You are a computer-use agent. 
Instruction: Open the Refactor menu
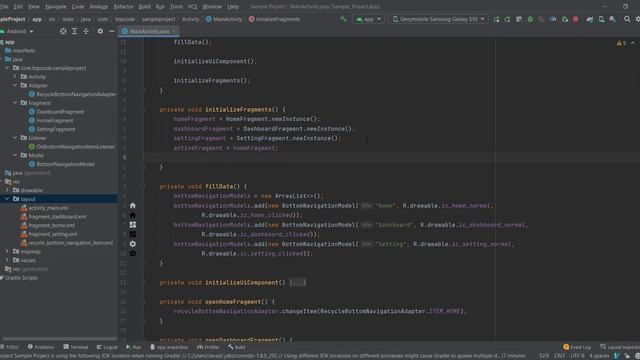pos(123,7)
